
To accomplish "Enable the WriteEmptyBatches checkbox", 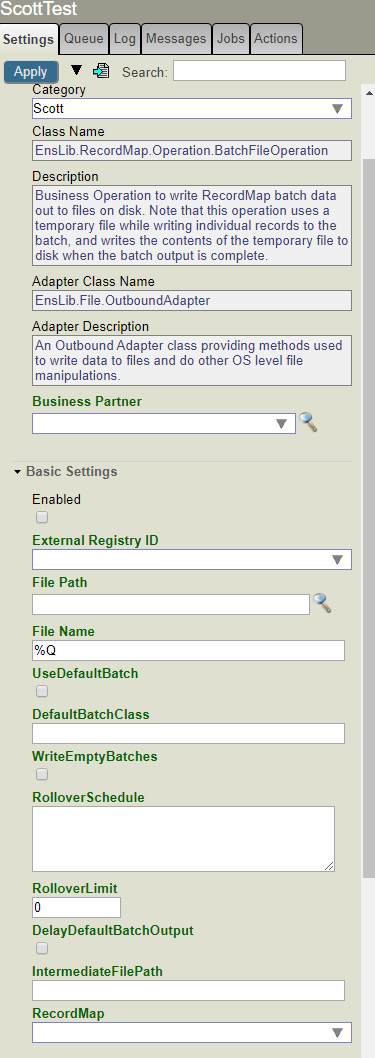I will coord(42,774).
